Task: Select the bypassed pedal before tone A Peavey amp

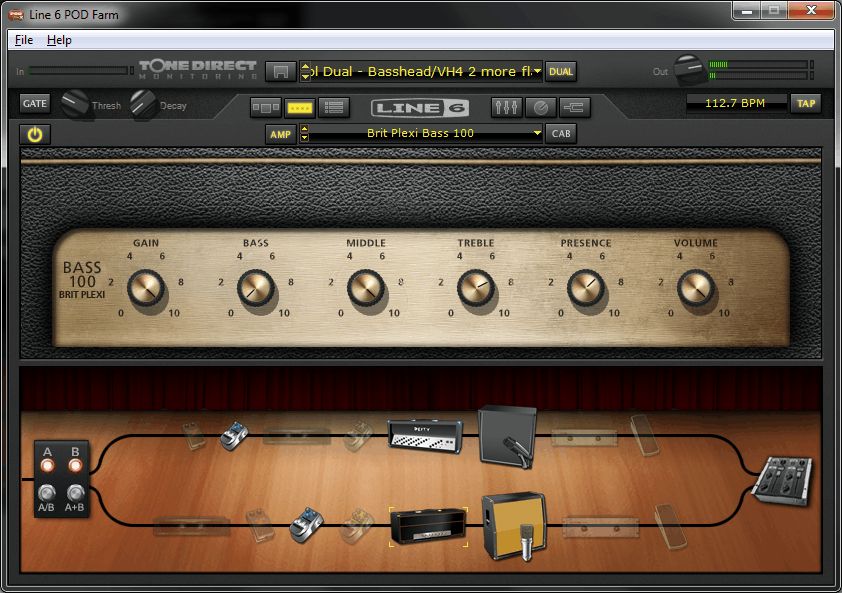Action: (358, 436)
